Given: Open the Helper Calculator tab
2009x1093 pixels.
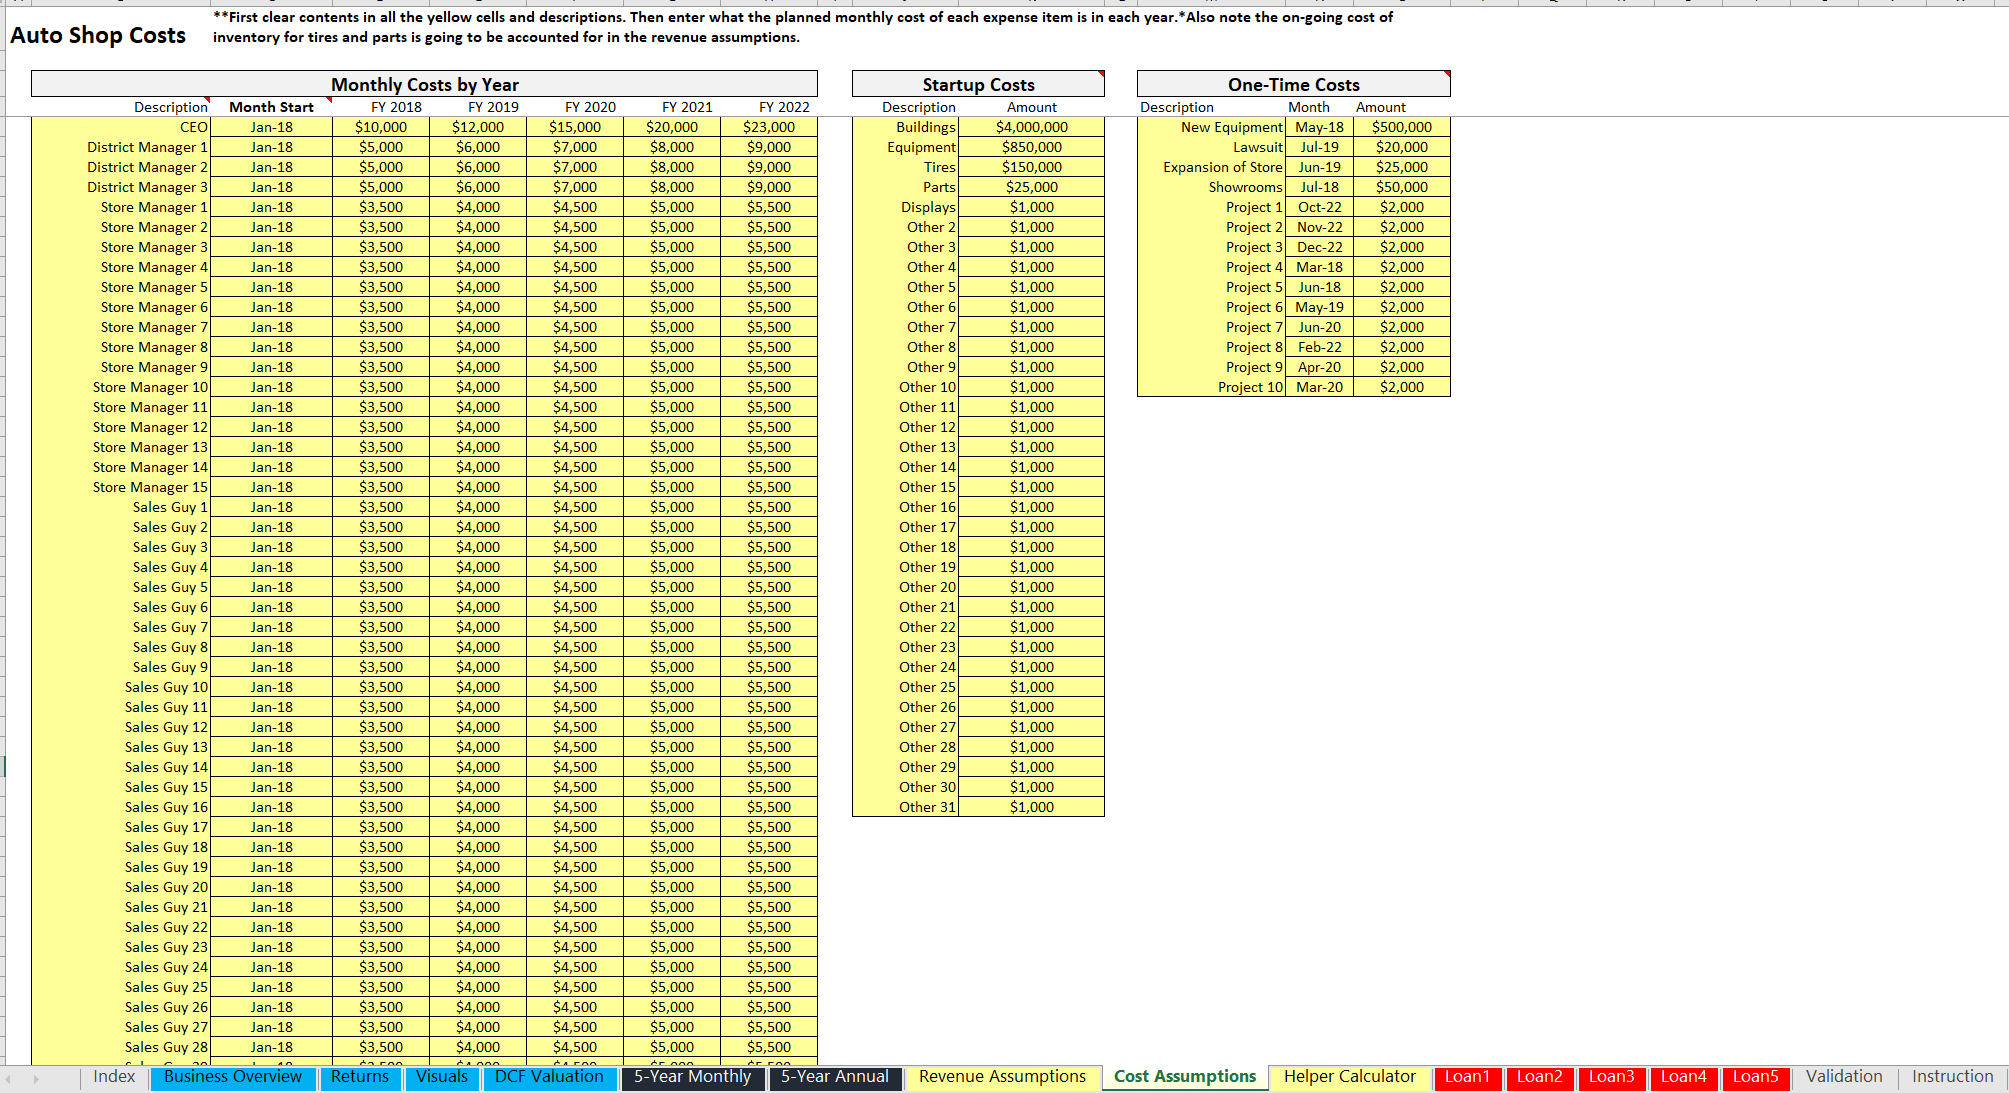Looking at the screenshot, I should (x=1350, y=1077).
